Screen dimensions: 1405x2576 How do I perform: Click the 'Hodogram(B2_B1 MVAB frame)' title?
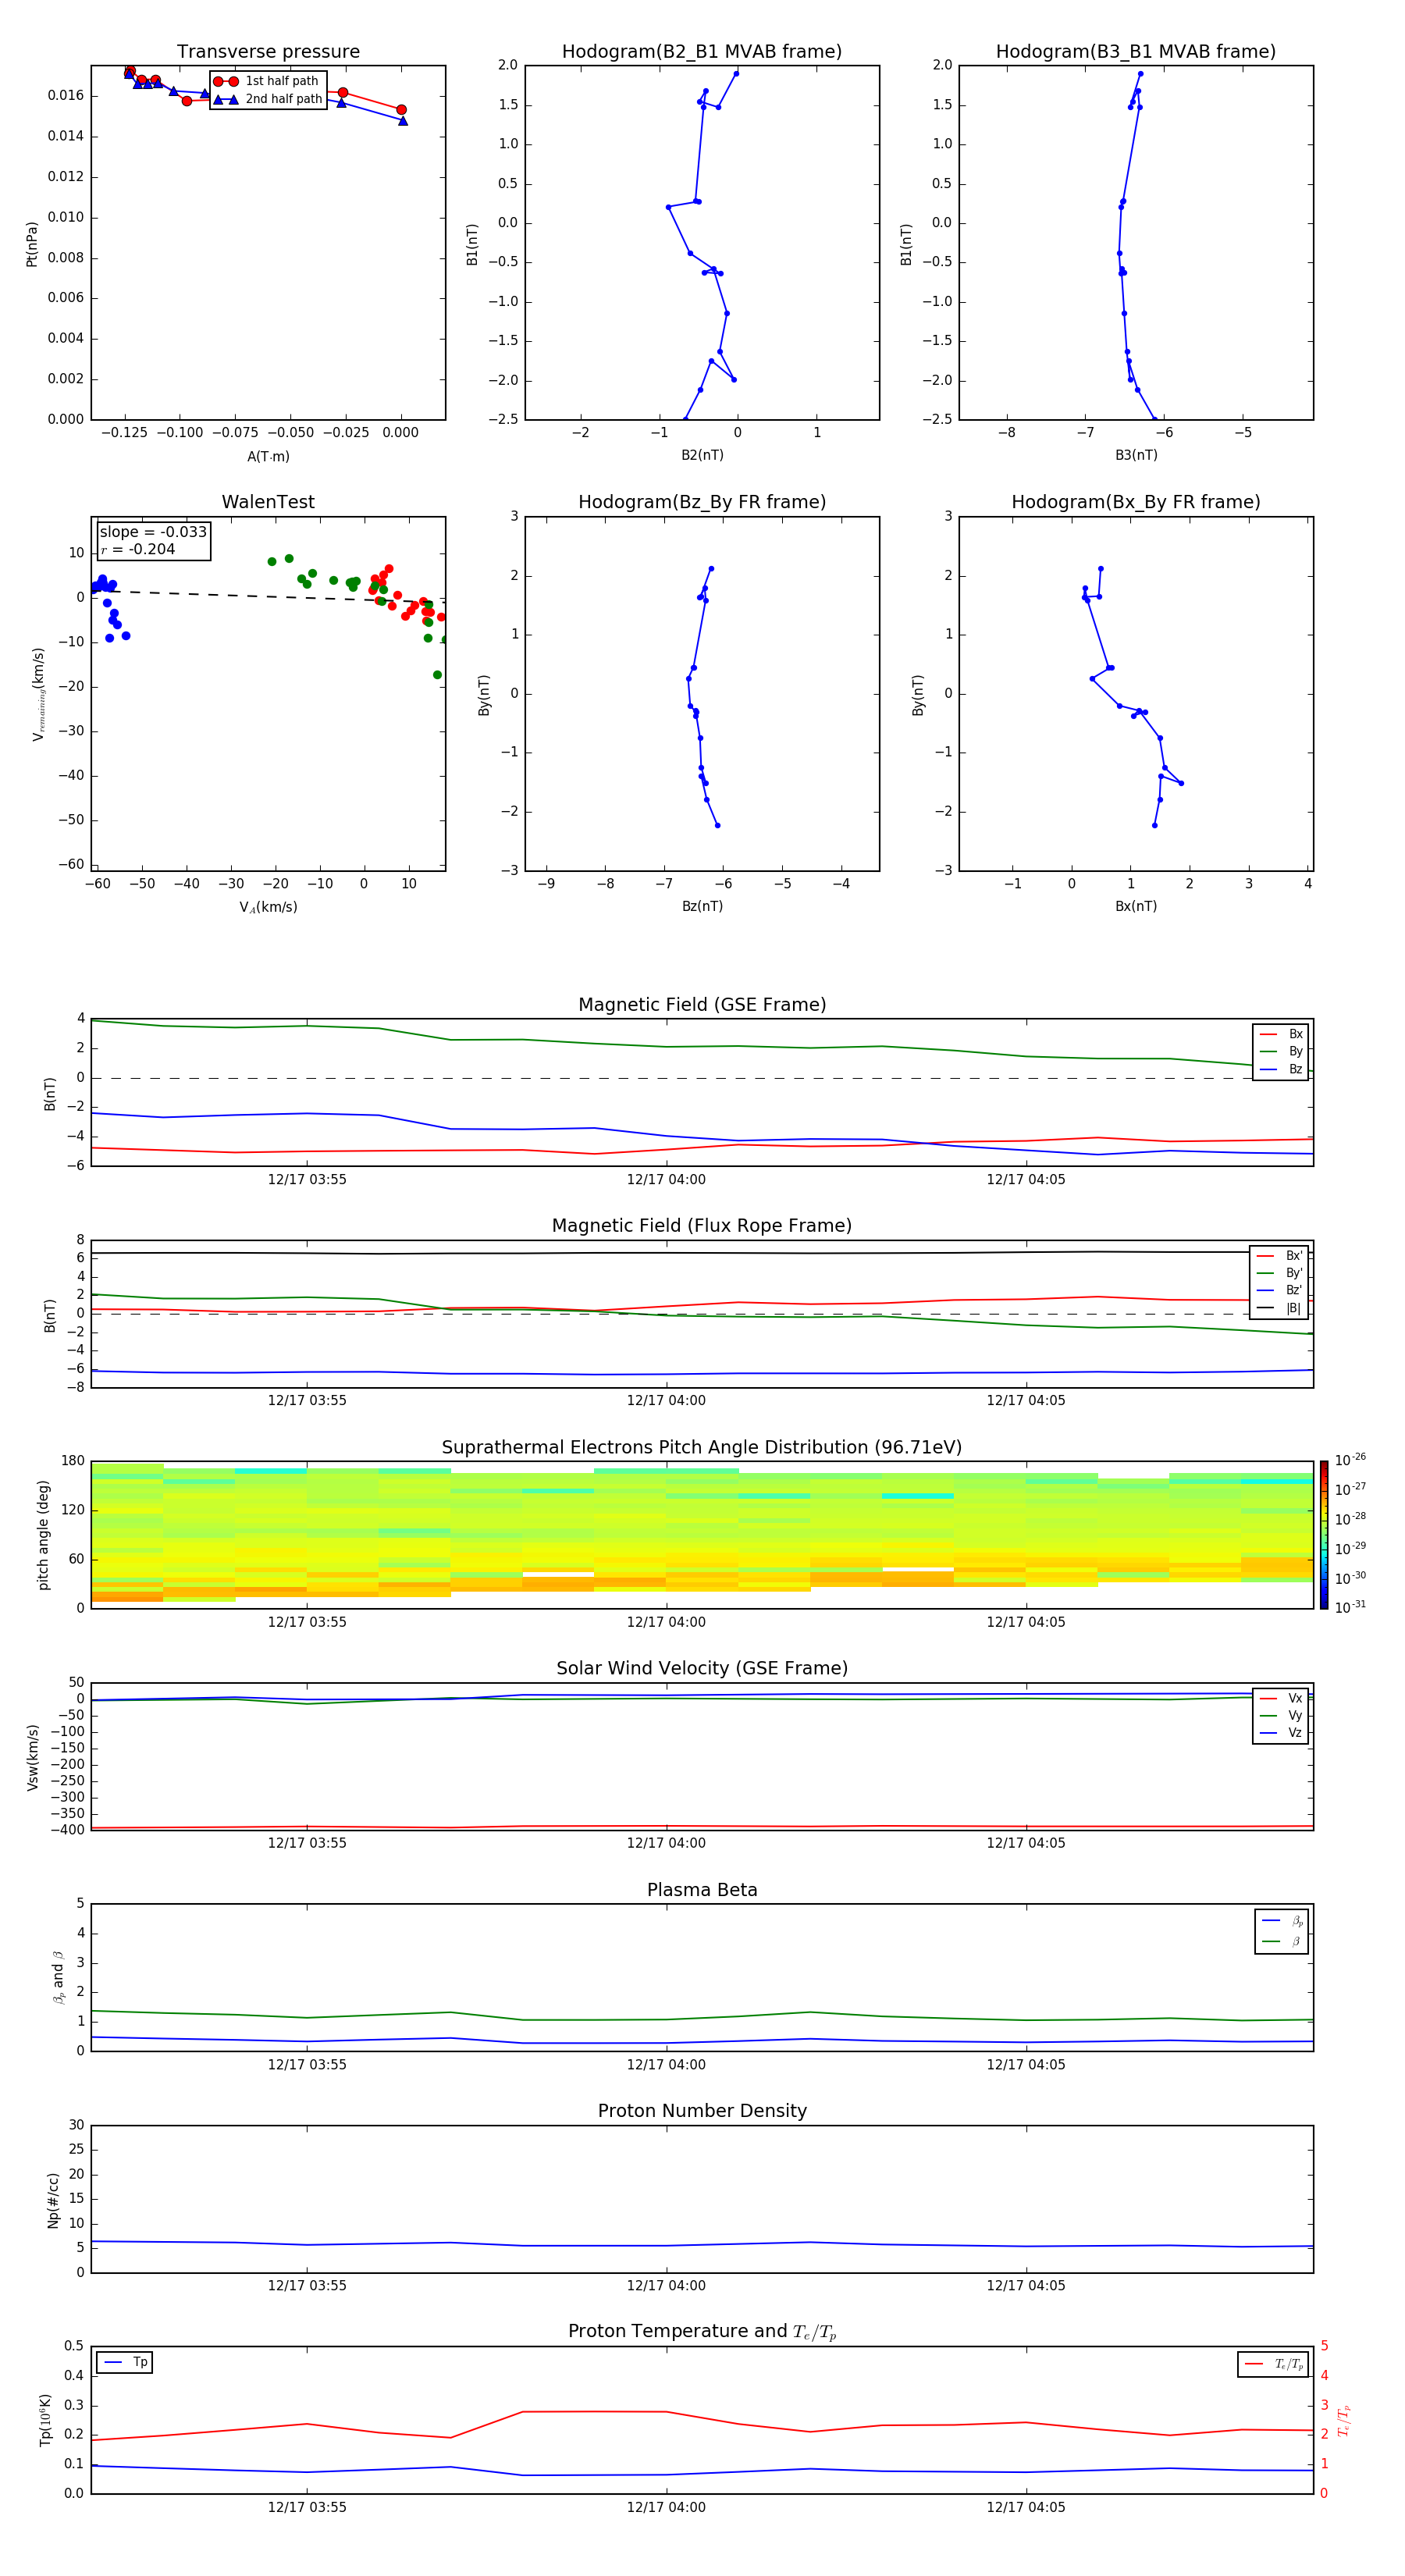coord(702,52)
